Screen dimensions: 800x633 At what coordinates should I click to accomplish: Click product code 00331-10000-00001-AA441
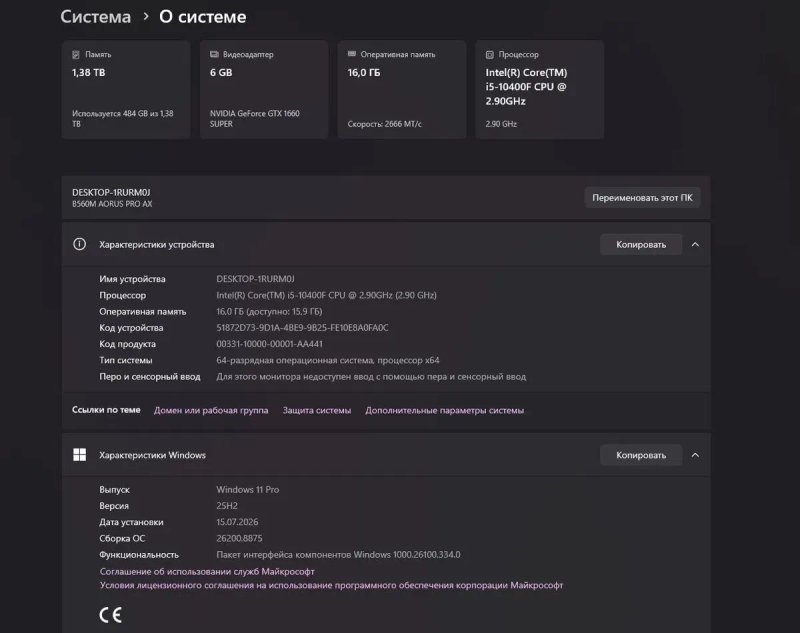tap(269, 344)
